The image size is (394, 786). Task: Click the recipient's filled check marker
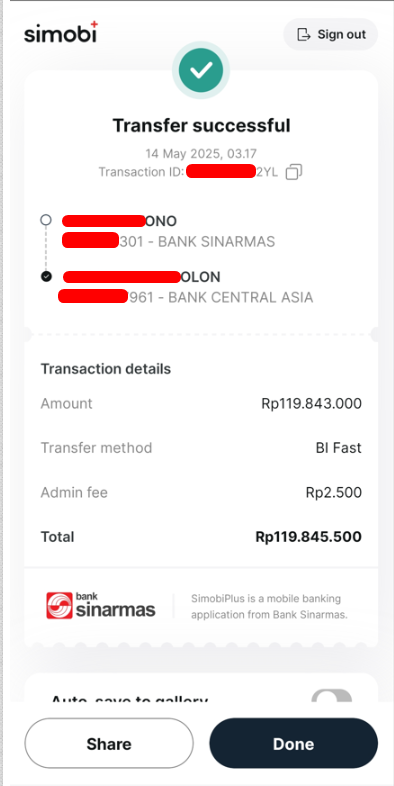[46, 277]
